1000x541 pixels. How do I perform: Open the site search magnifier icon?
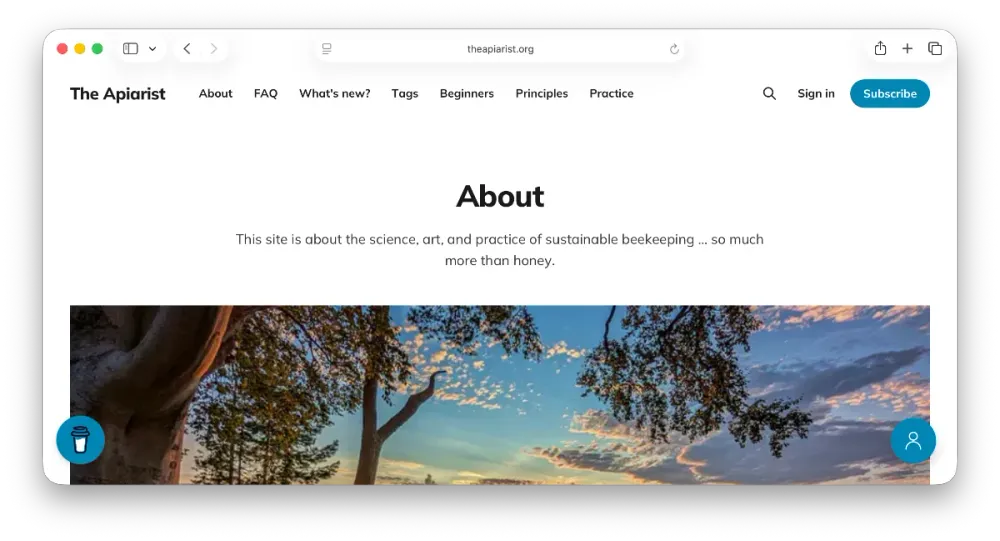pos(769,94)
